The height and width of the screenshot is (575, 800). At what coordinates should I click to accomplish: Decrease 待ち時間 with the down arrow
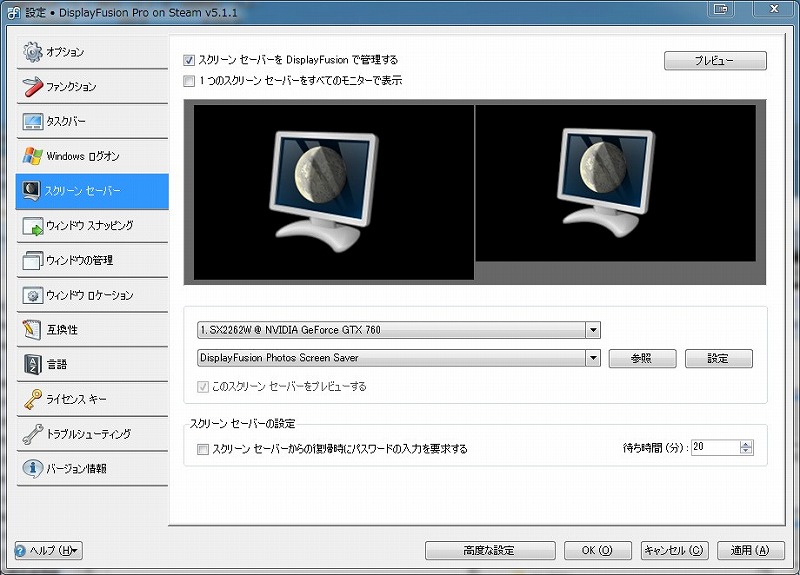coord(746,451)
